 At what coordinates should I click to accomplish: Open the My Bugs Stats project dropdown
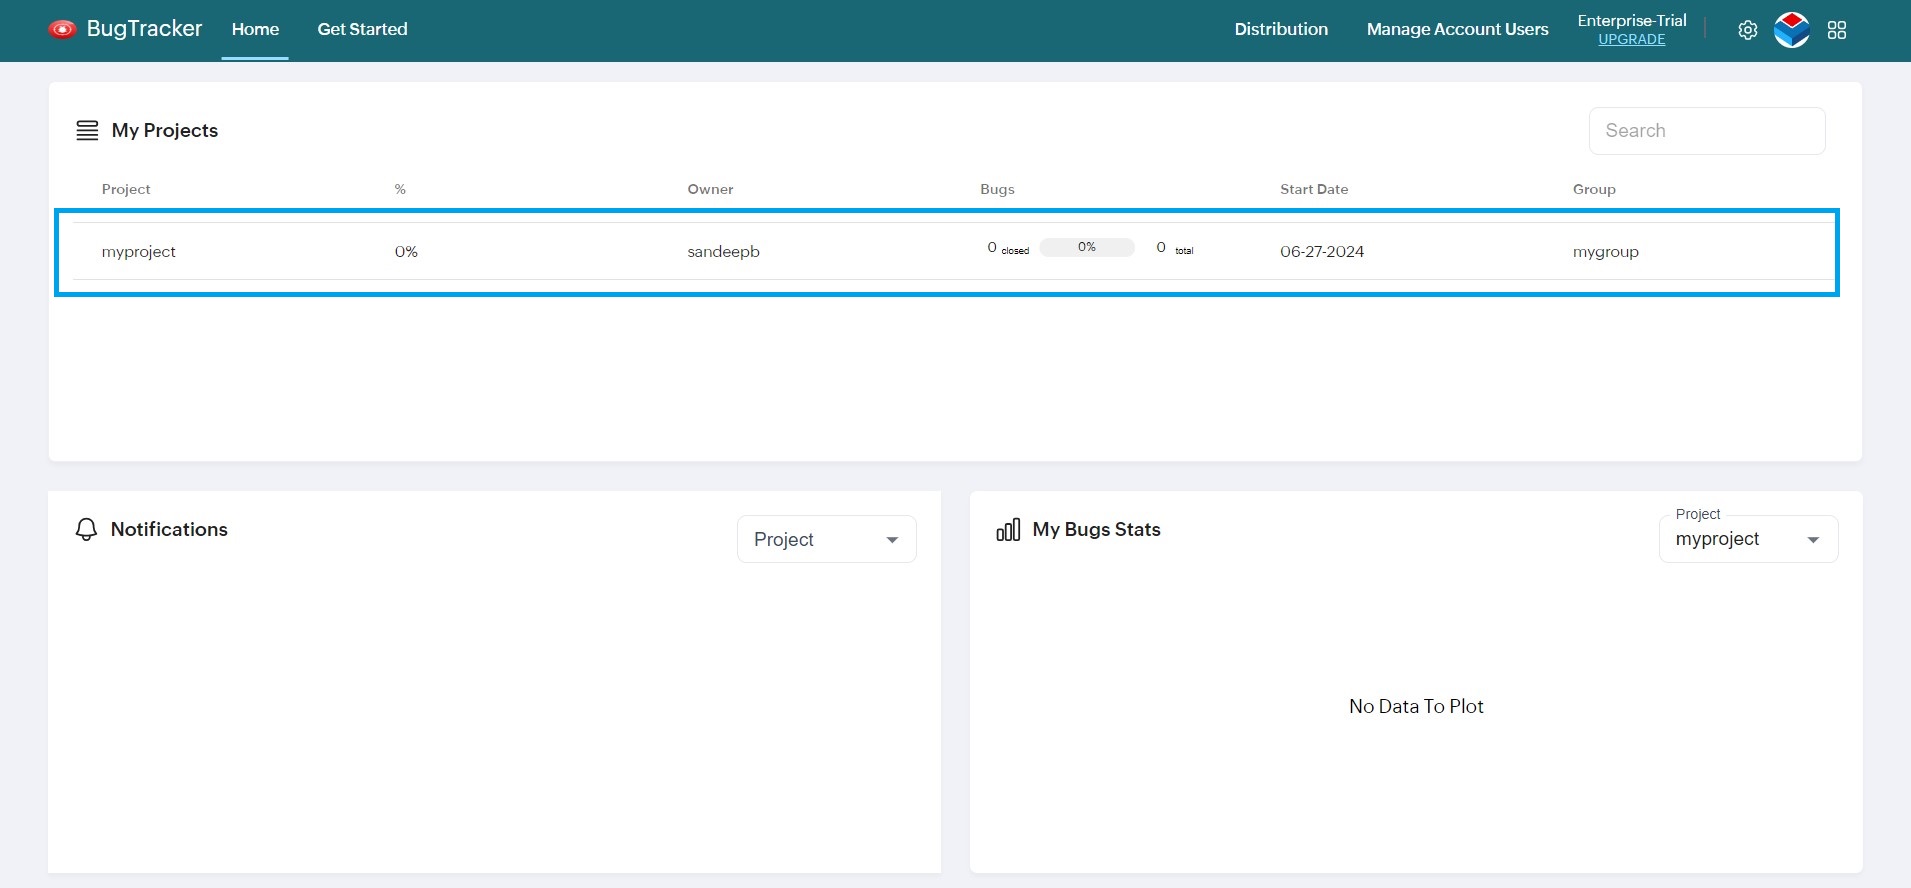pos(1748,539)
